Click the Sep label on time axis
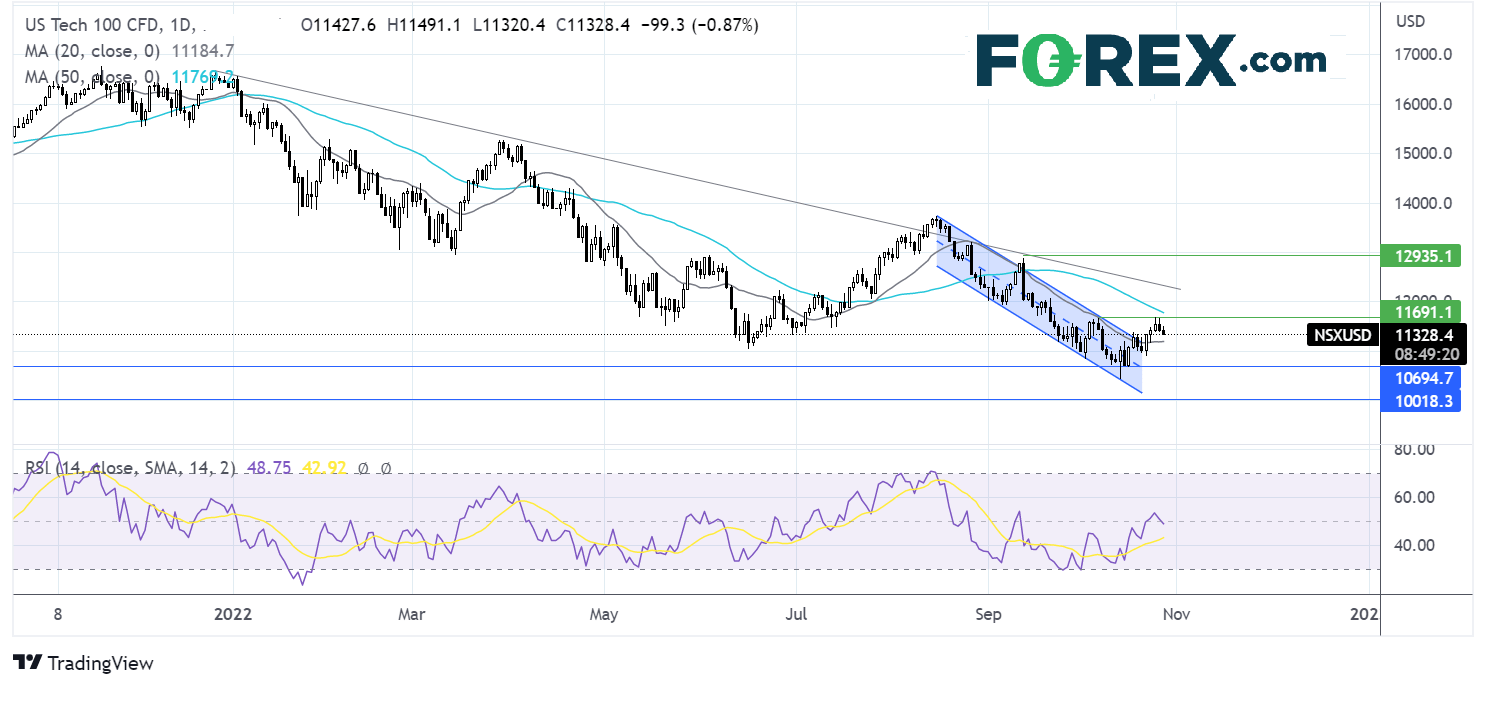Screen dimensions: 1490x728 click(x=988, y=613)
